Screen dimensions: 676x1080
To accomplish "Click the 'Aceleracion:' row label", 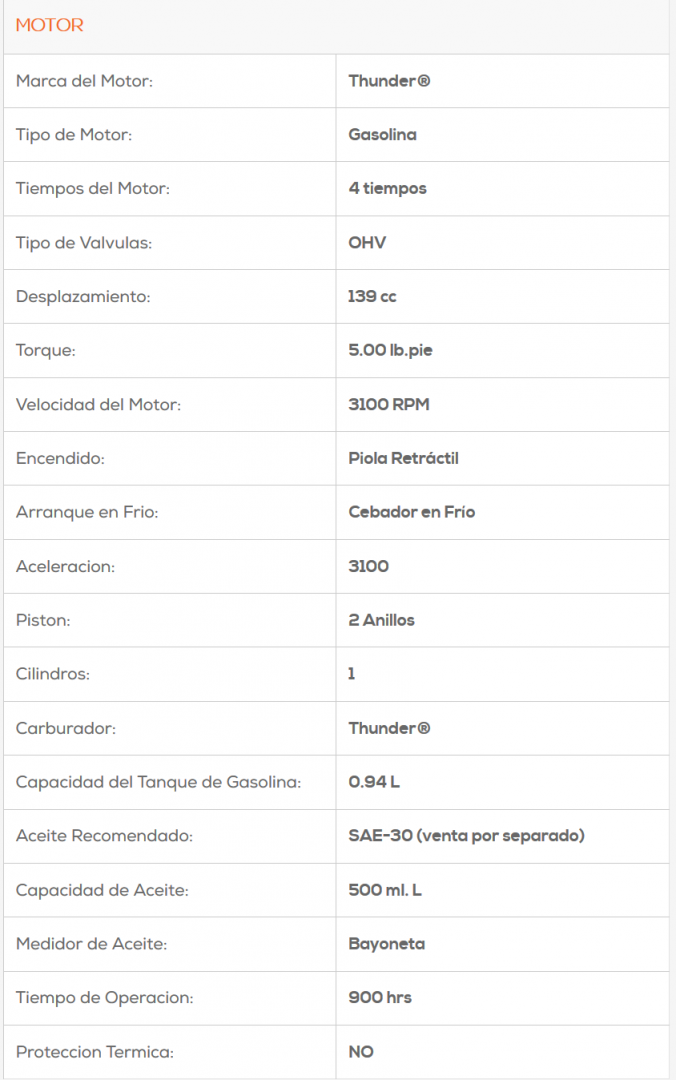I will (x=65, y=567).
